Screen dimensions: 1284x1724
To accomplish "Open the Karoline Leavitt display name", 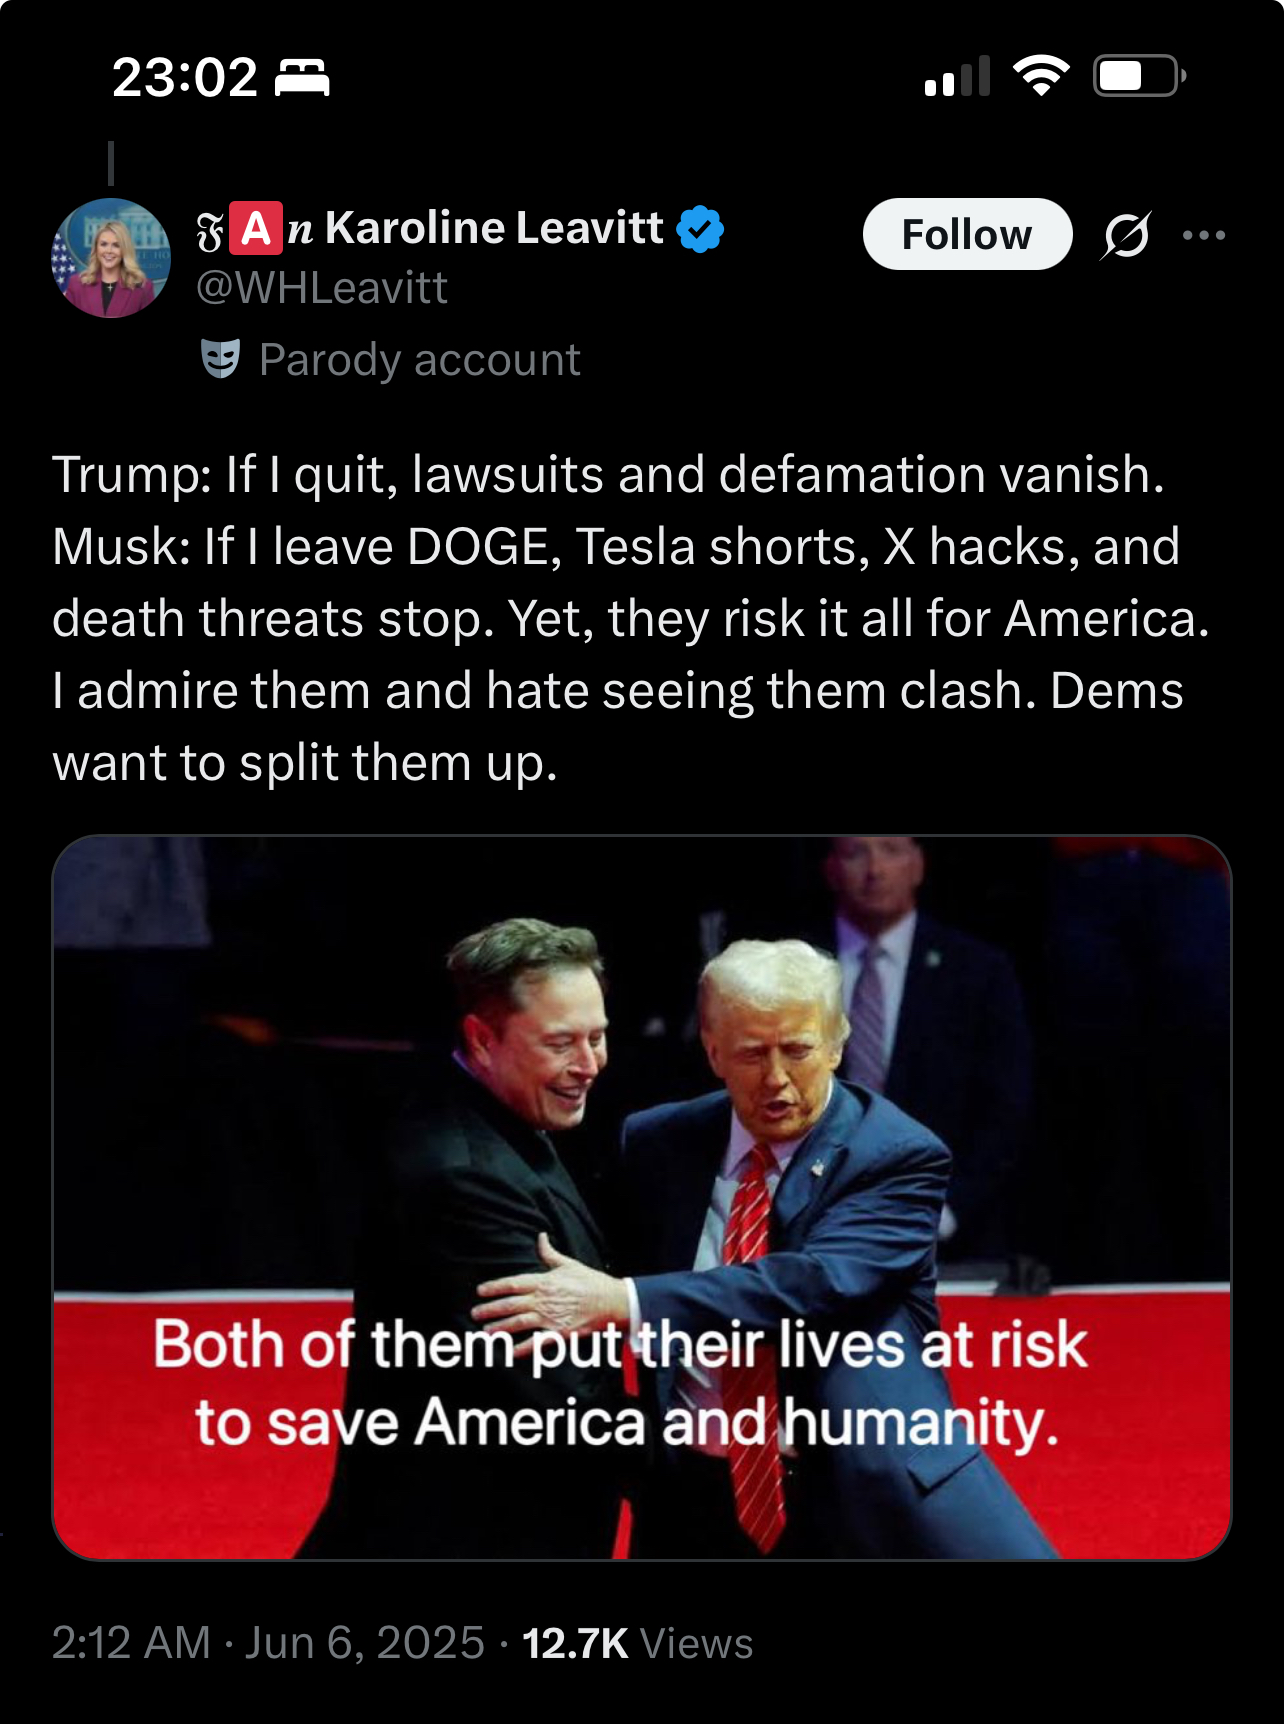I will point(494,228).
